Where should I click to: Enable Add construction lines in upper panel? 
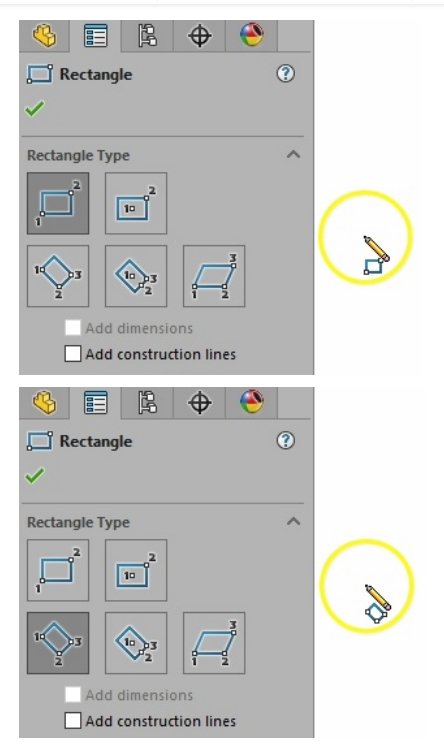73,354
